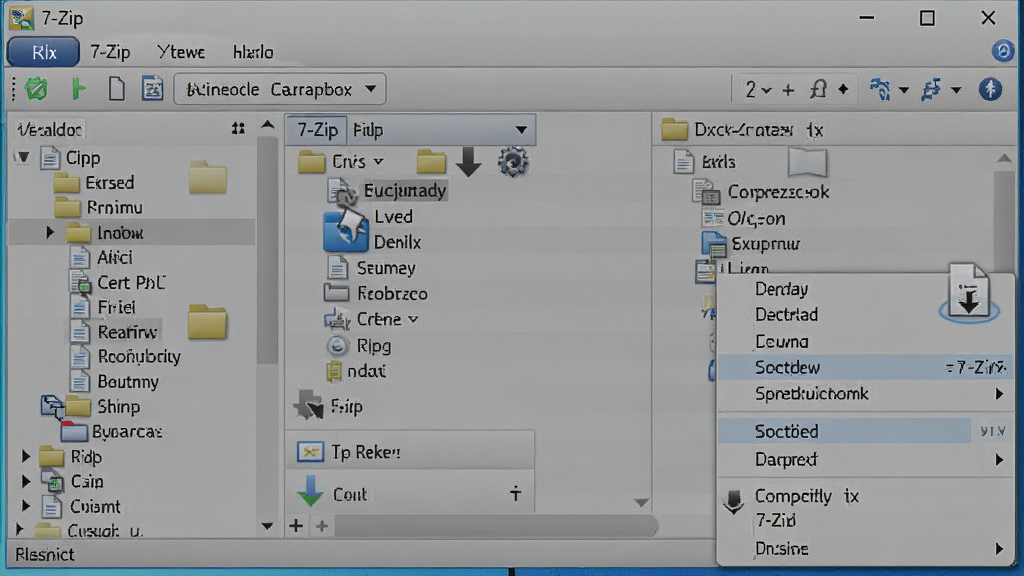Select the Denilx entry
This screenshot has width=1024, height=576.
(397, 242)
